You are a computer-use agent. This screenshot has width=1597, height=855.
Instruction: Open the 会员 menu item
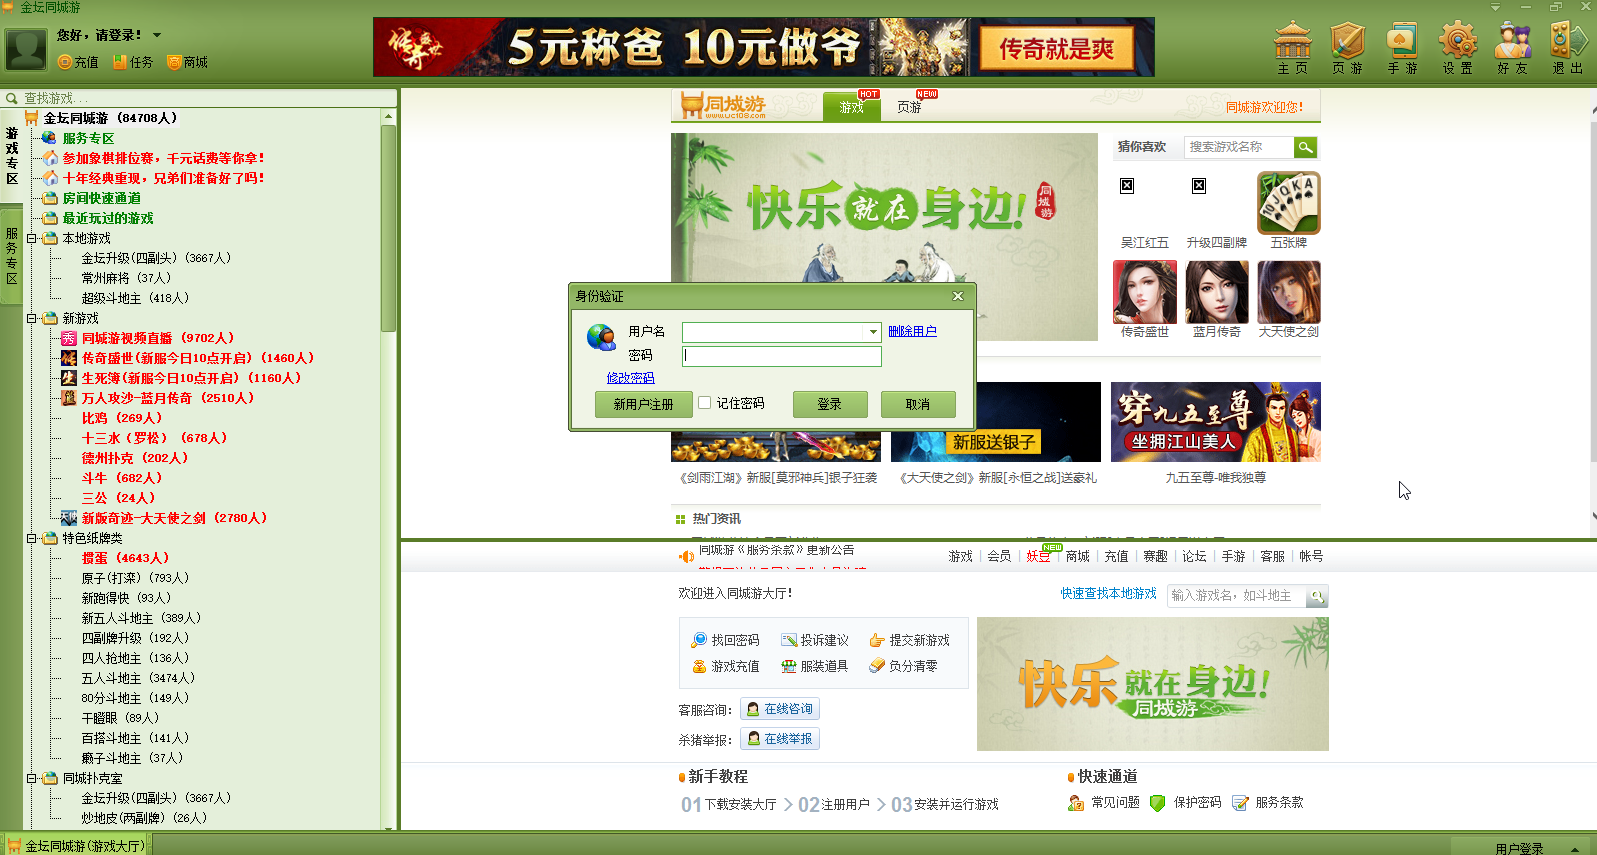pos(999,556)
